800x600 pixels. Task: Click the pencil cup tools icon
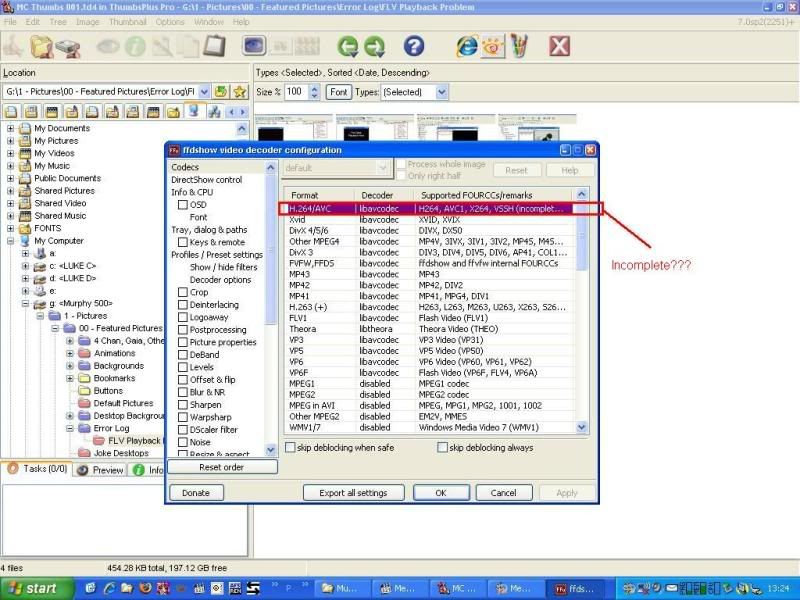tap(519, 46)
